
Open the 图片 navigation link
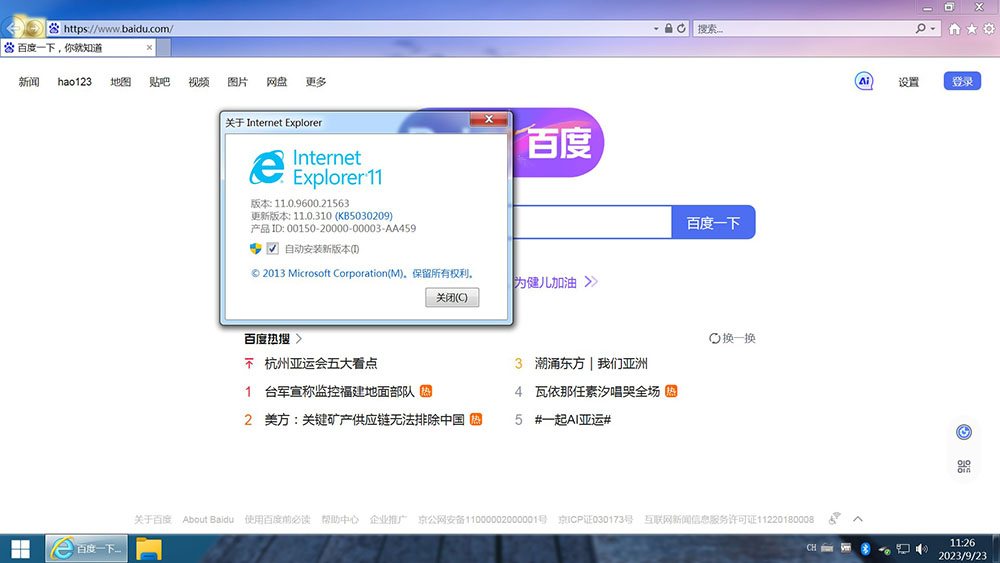[x=237, y=82]
